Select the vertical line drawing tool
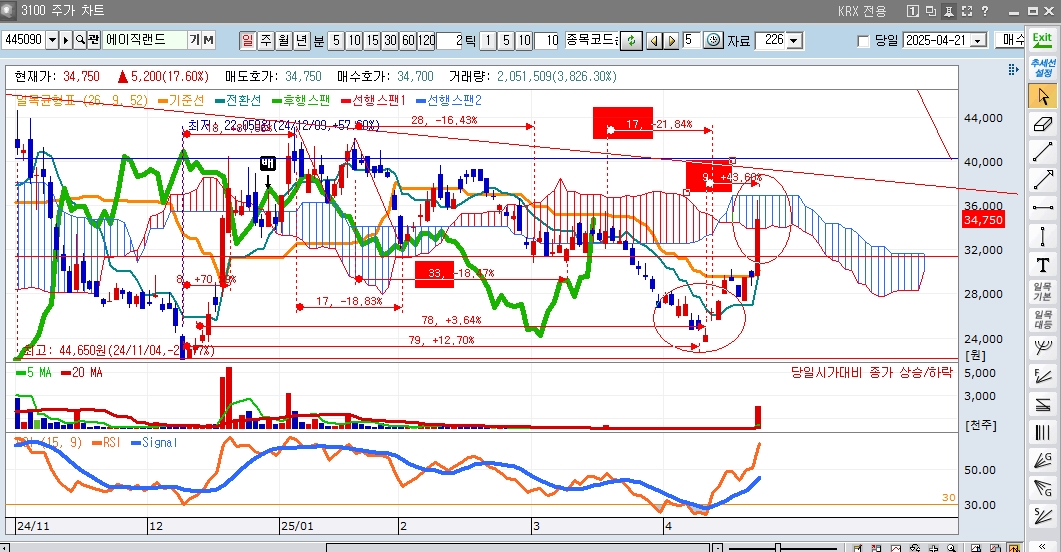 pyautogui.click(x=1043, y=236)
